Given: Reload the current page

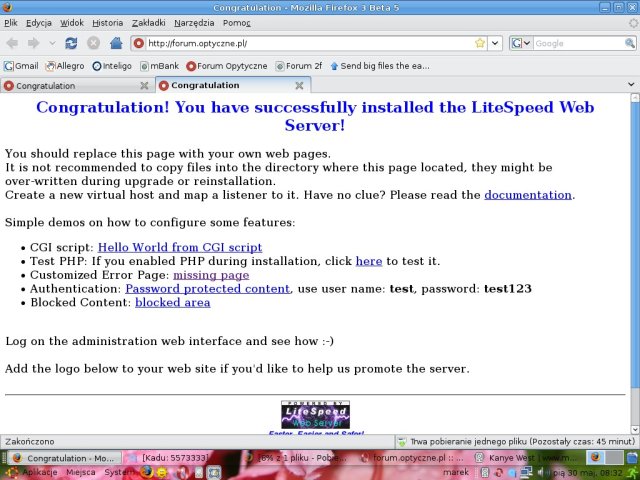Looking at the screenshot, I should pos(71,43).
